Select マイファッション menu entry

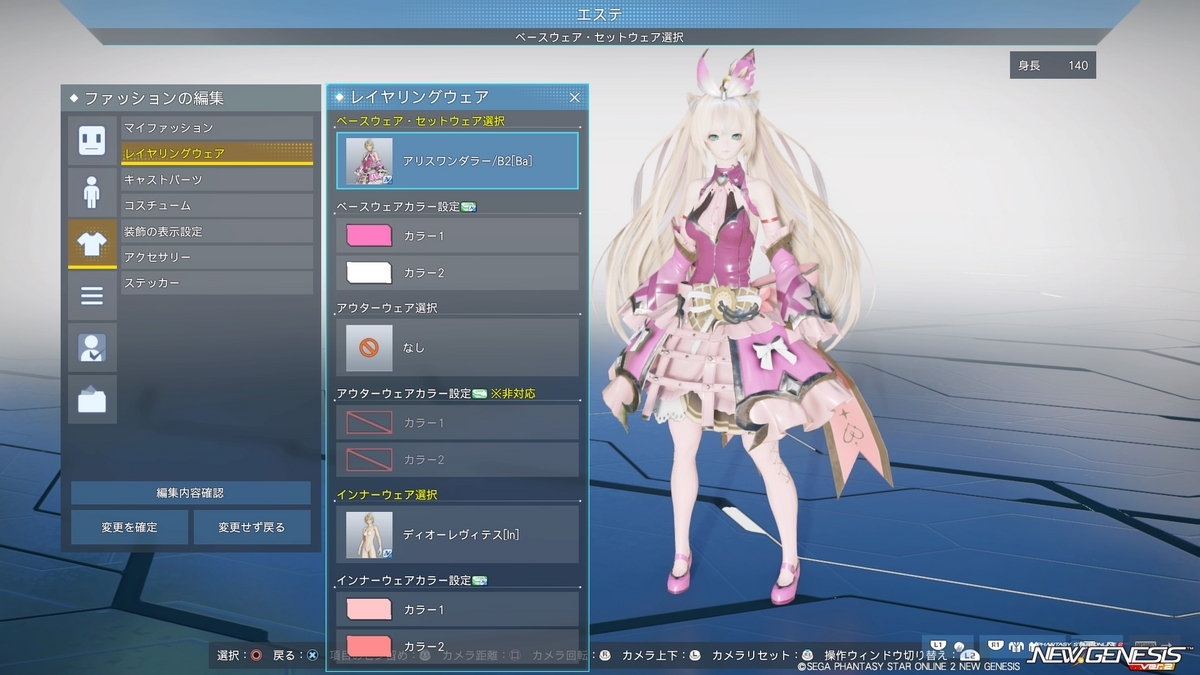[x=217, y=128]
